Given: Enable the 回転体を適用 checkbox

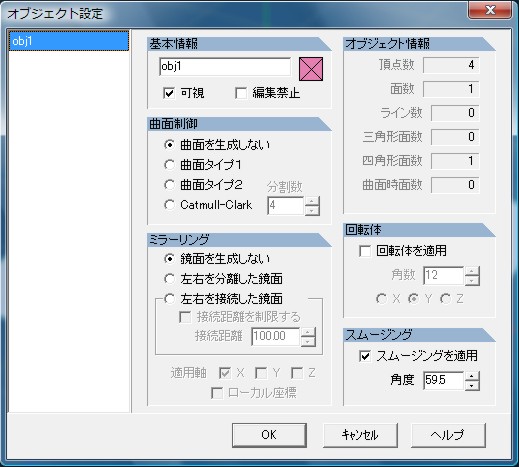Looking at the screenshot, I should pos(365,251).
